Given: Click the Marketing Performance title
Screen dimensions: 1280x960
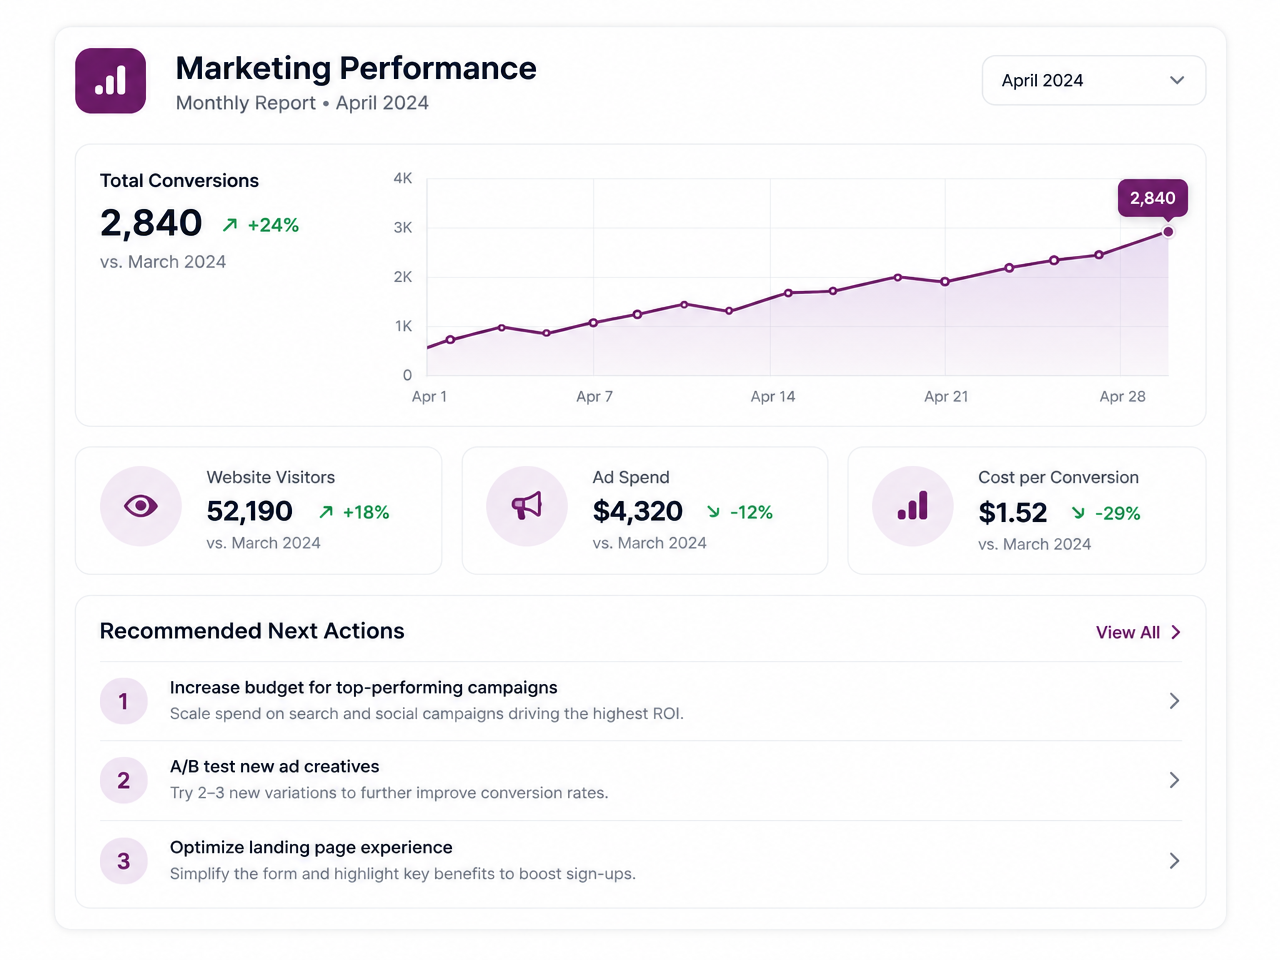Looking at the screenshot, I should (356, 68).
